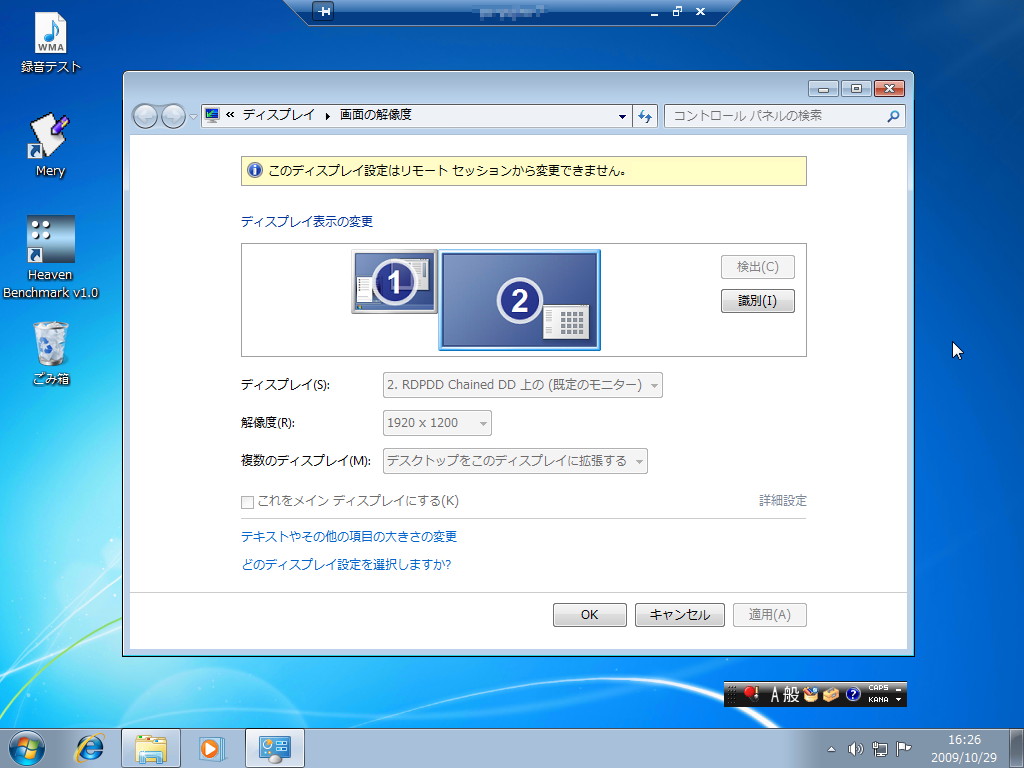Click the 適用(A) apply button
1024x768 pixels.
(769, 615)
